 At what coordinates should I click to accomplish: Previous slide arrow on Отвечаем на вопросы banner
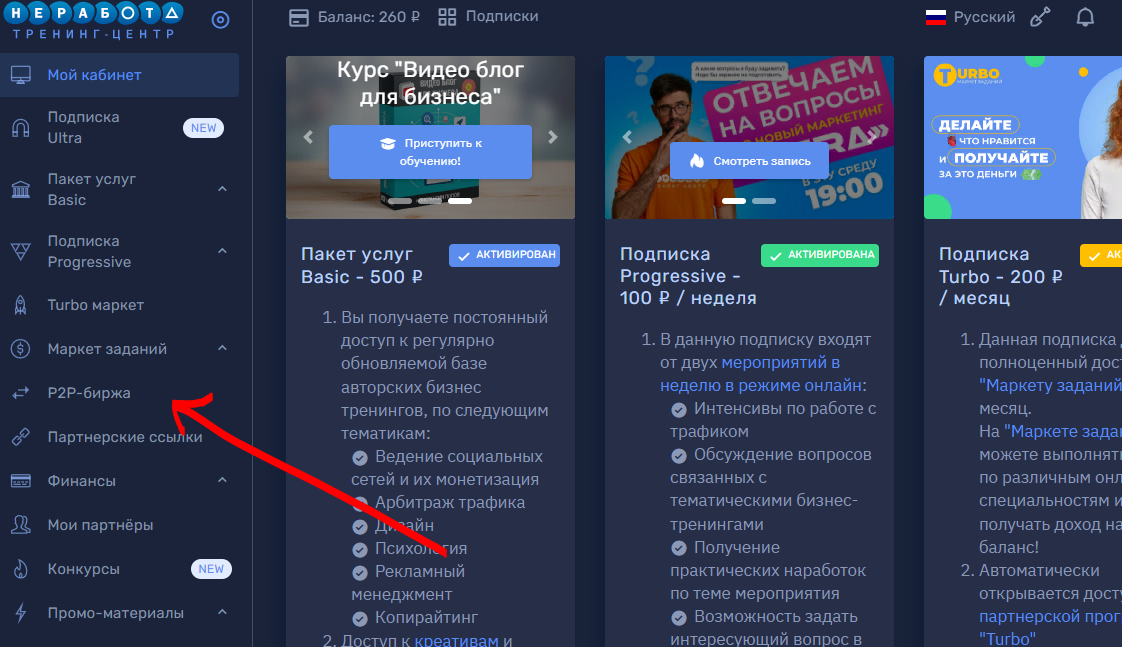tap(628, 137)
